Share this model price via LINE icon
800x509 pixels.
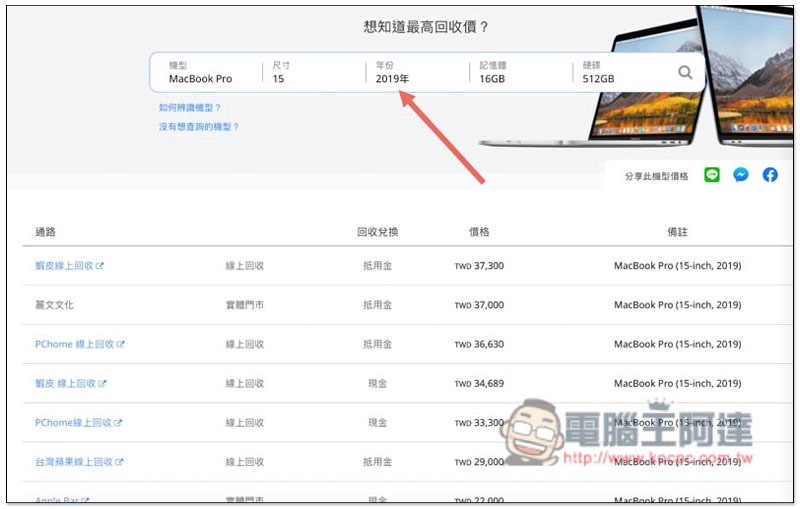pyautogui.click(x=712, y=175)
